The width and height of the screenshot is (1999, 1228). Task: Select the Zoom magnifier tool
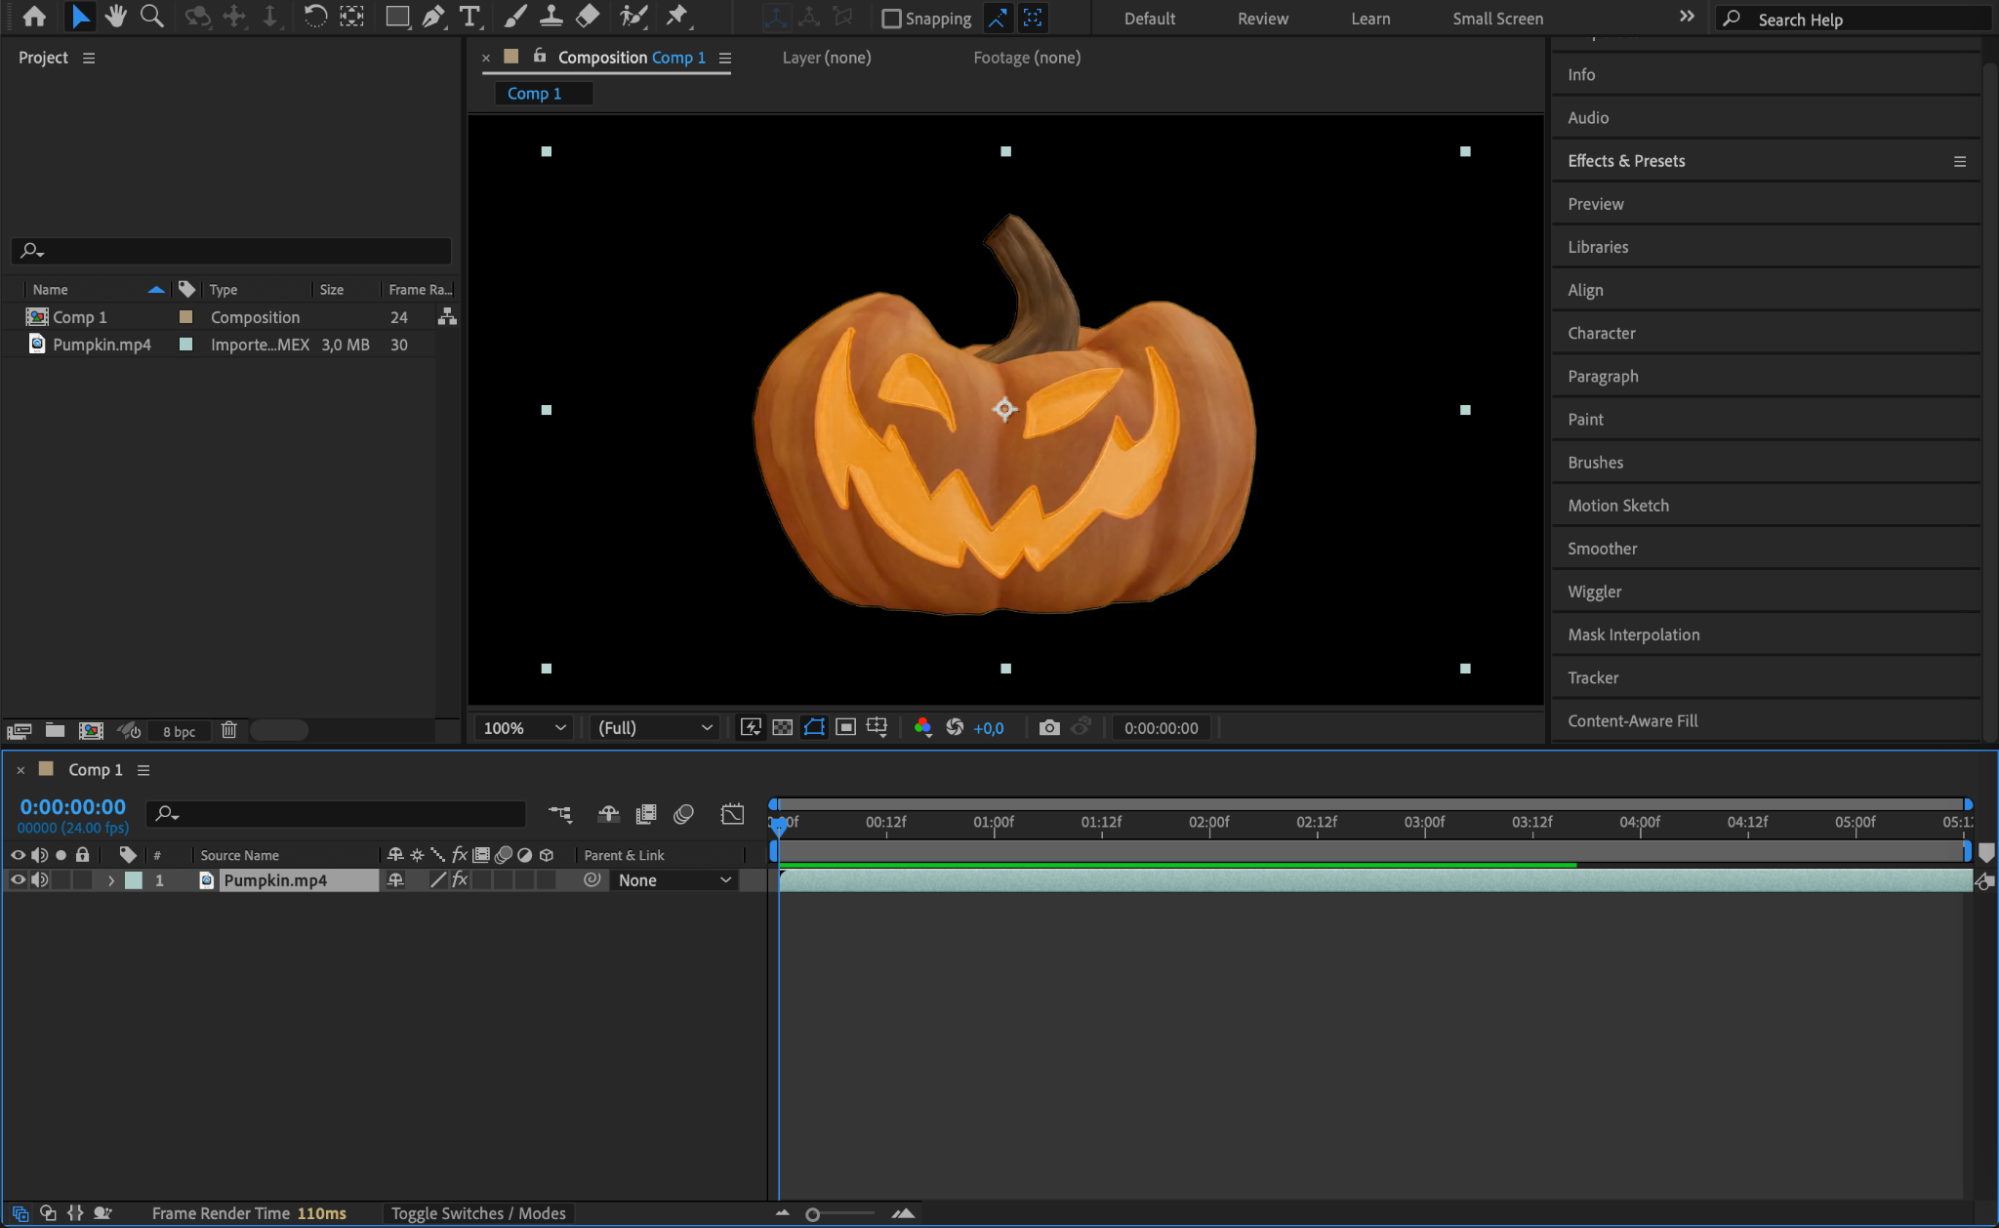tap(152, 16)
